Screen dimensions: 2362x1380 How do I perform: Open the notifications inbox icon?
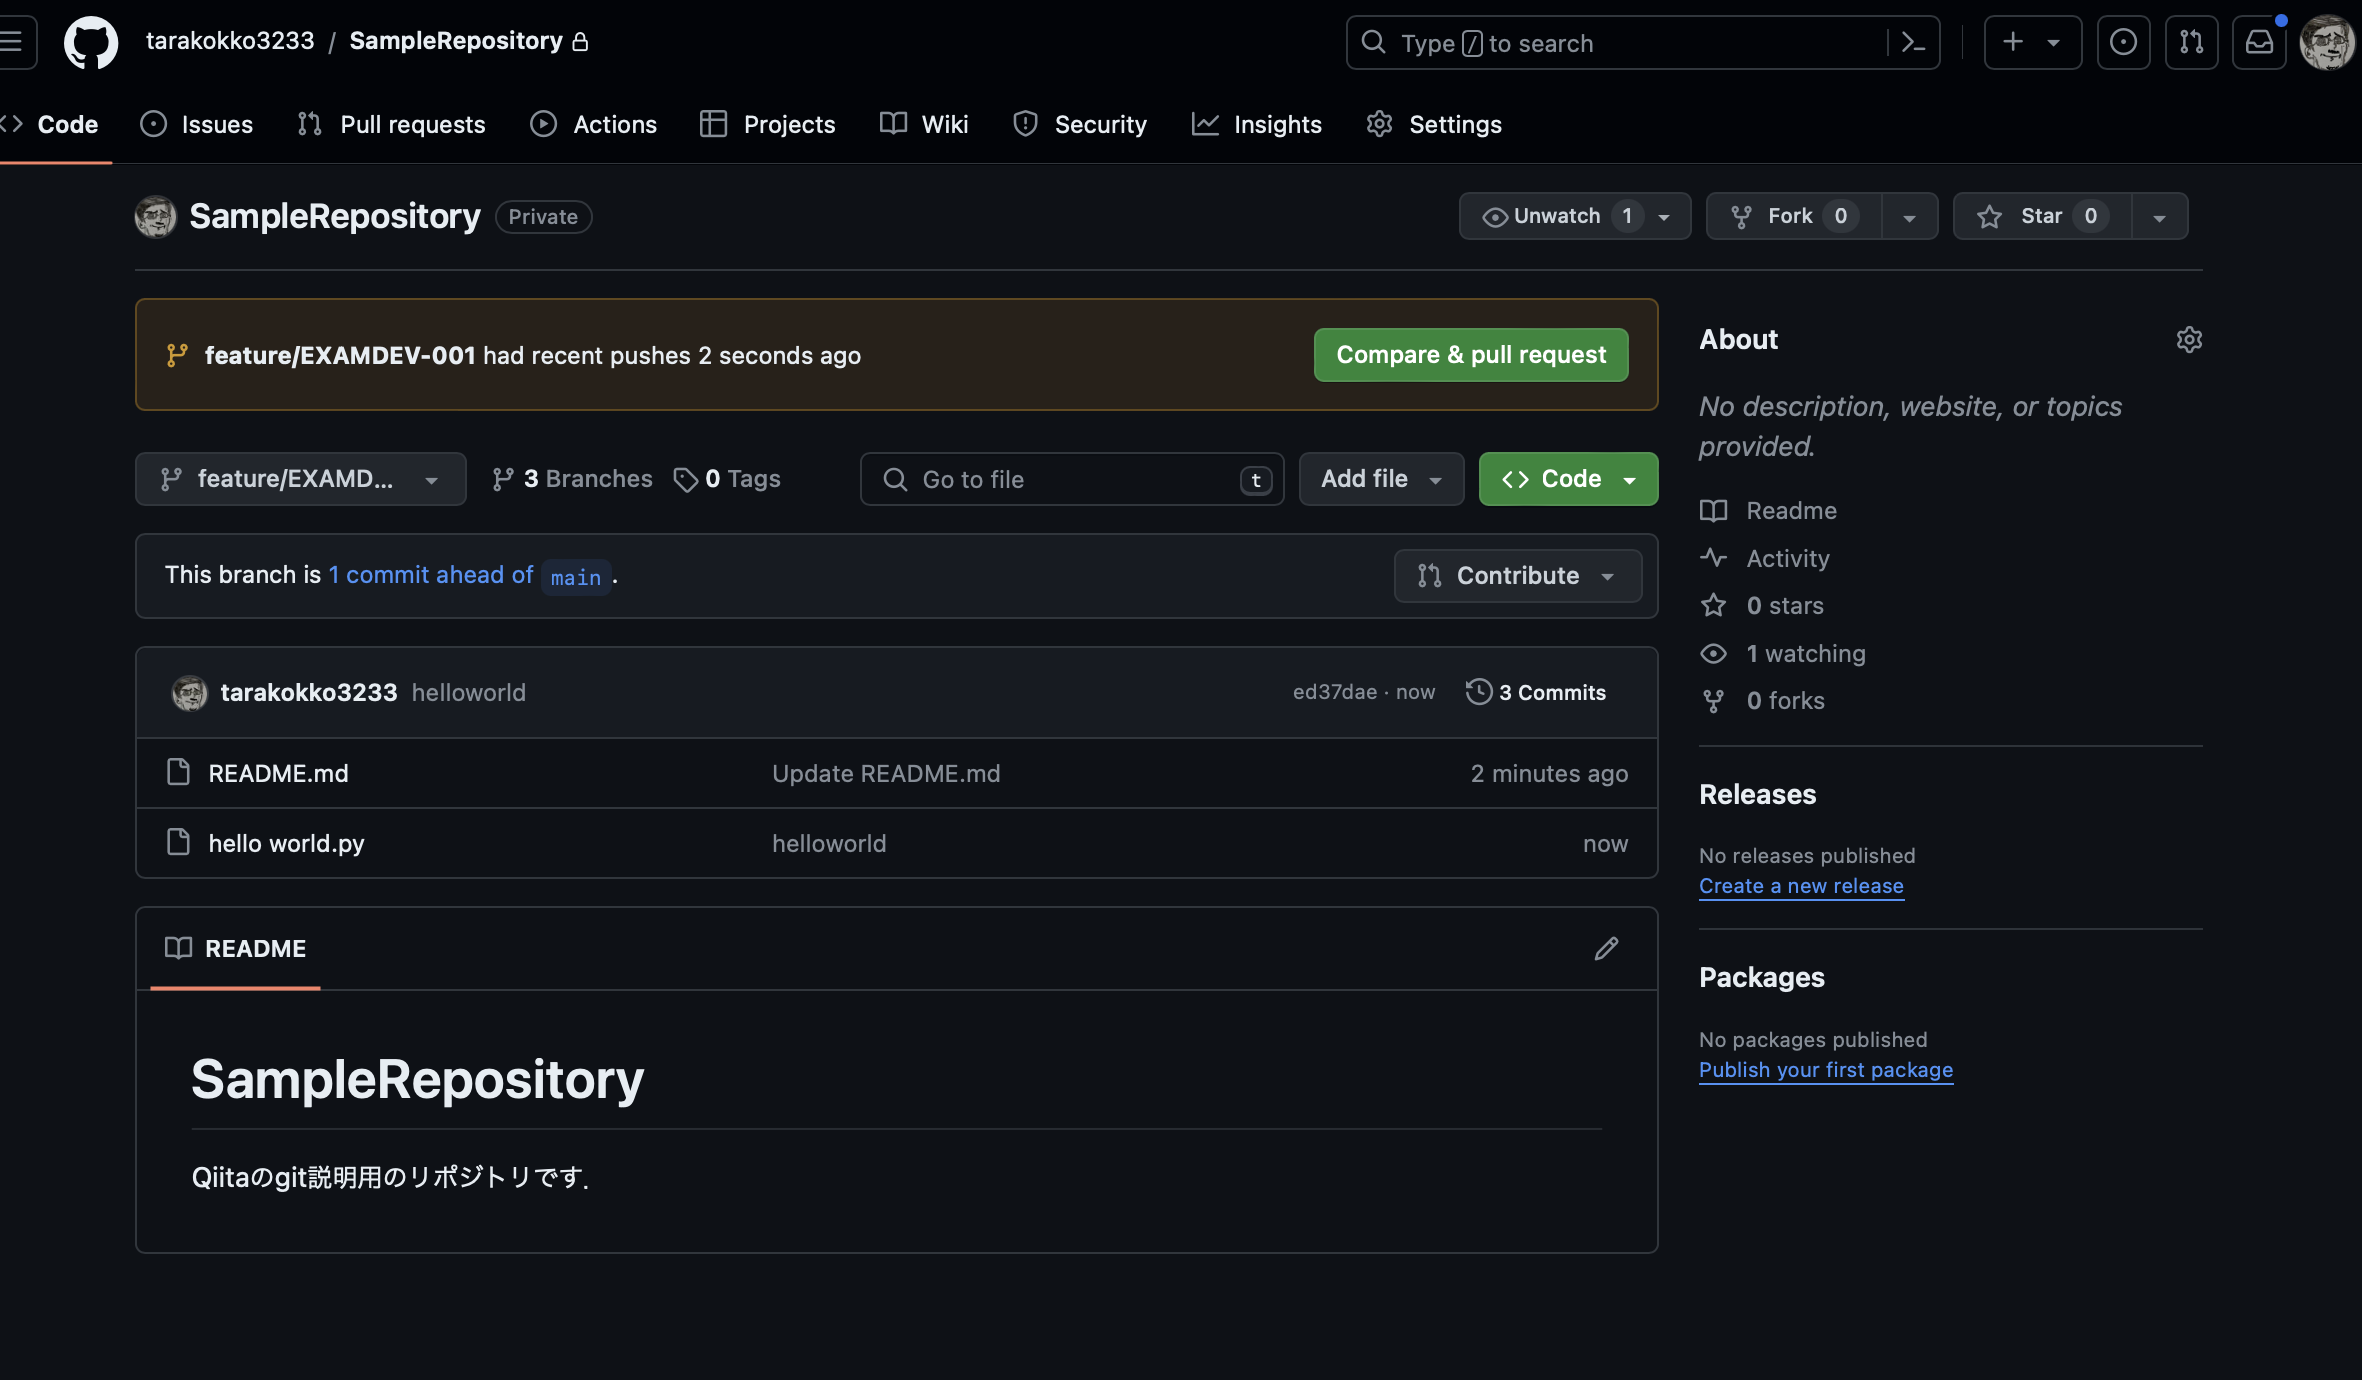(x=2260, y=42)
